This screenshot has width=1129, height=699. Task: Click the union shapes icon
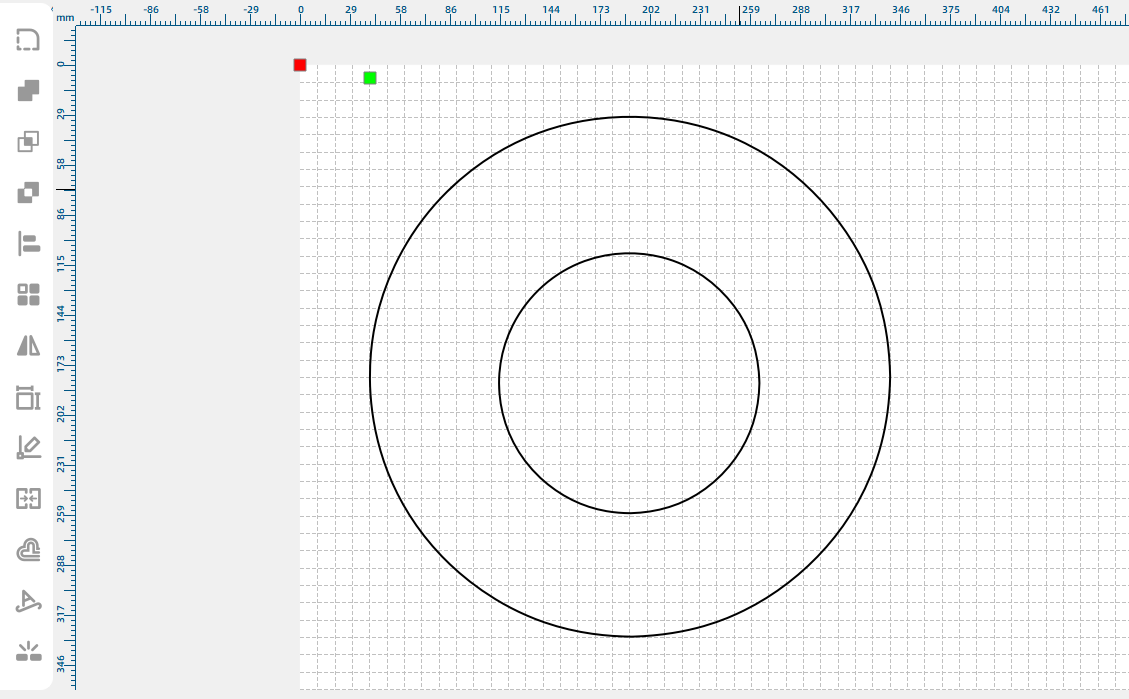pos(28,91)
